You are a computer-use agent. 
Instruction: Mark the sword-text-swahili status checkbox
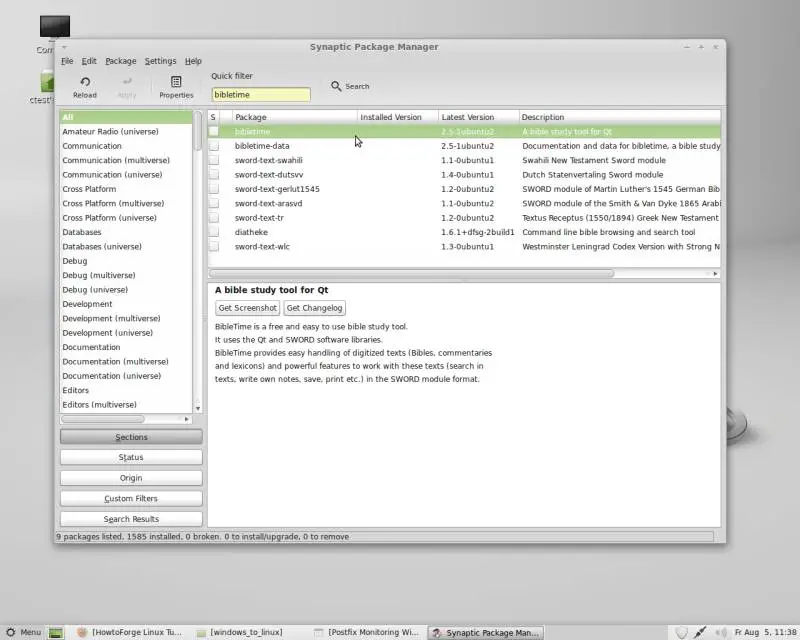pyautogui.click(x=214, y=160)
